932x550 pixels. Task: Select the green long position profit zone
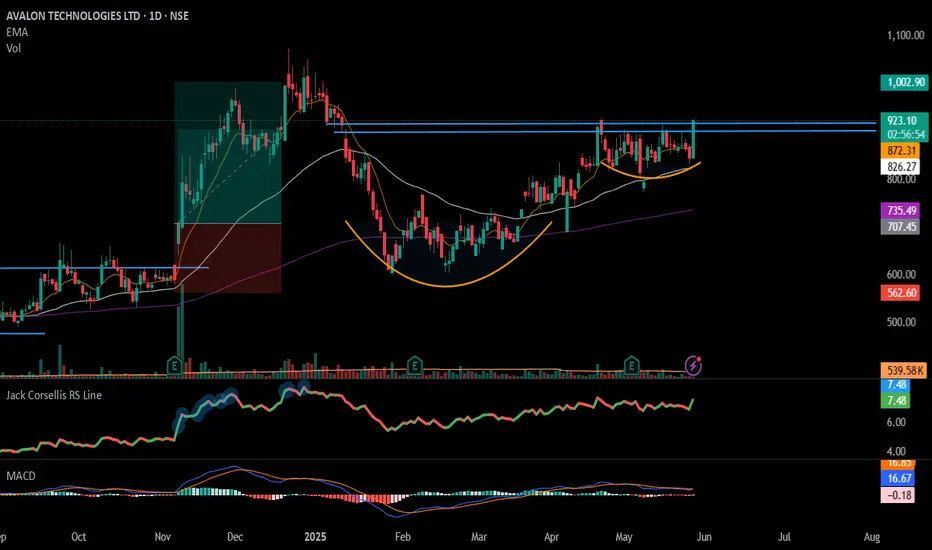[x=228, y=153]
